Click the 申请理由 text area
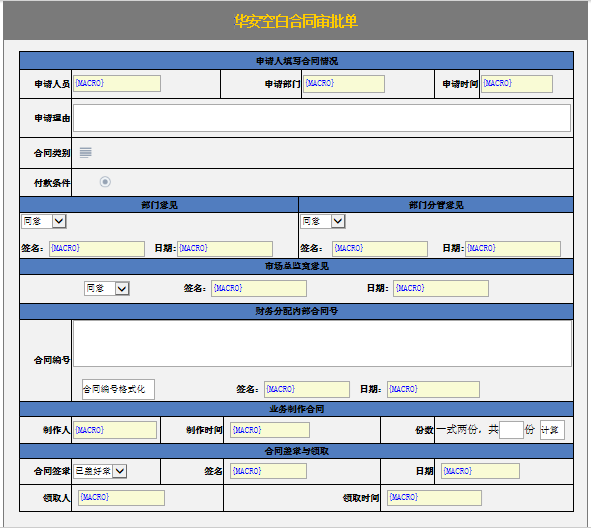The height and width of the screenshot is (532, 591). [322, 118]
